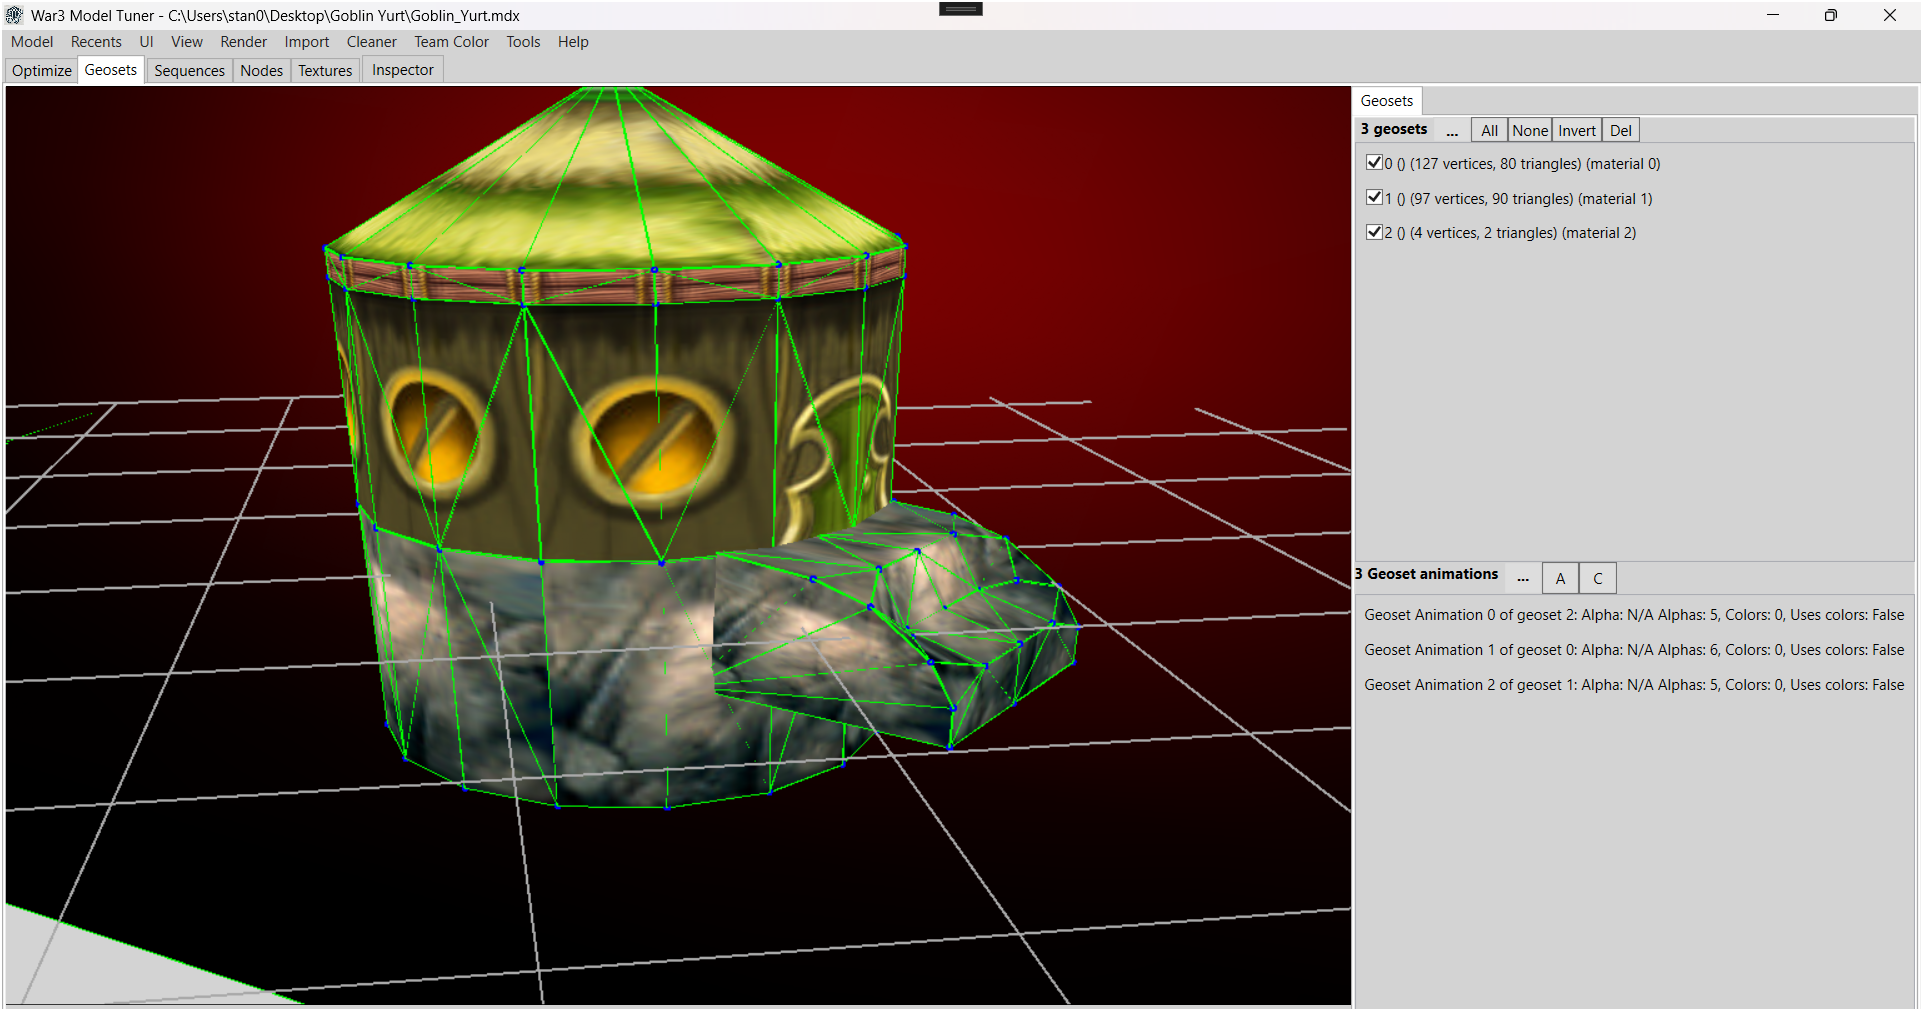Click the '3 geosets' header label
Viewport: 1923px width, 1011px height.
(x=1394, y=129)
